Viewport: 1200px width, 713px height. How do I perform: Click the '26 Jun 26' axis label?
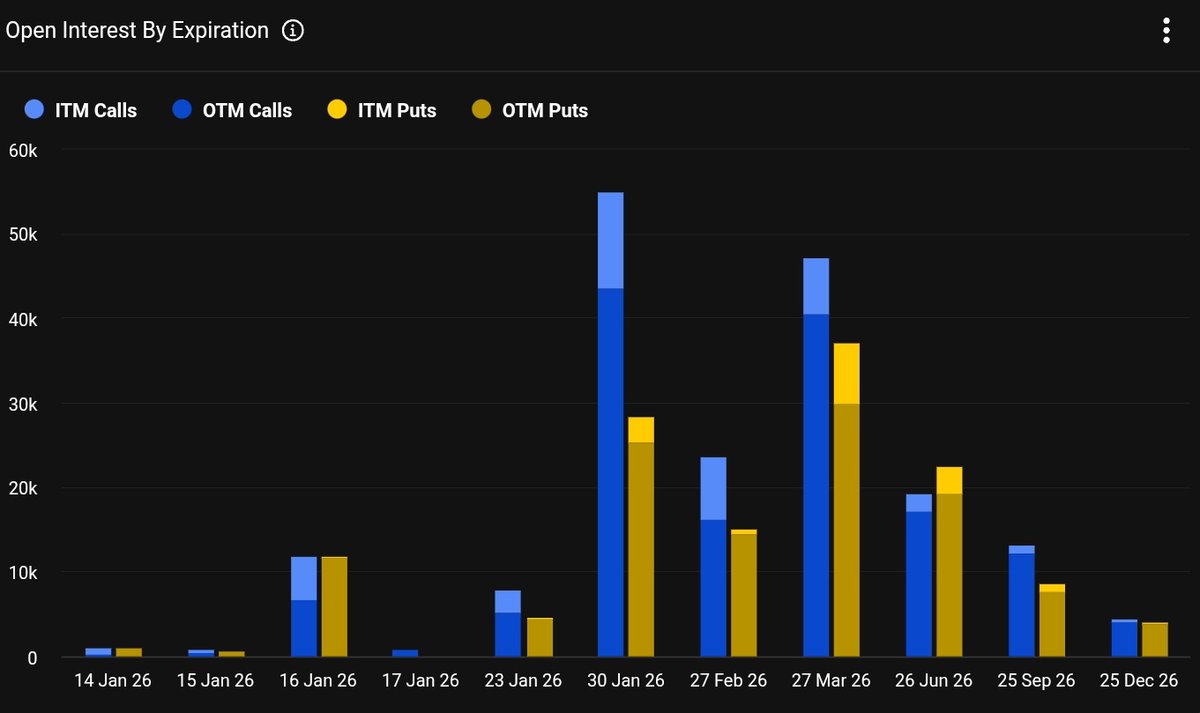(933, 681)
